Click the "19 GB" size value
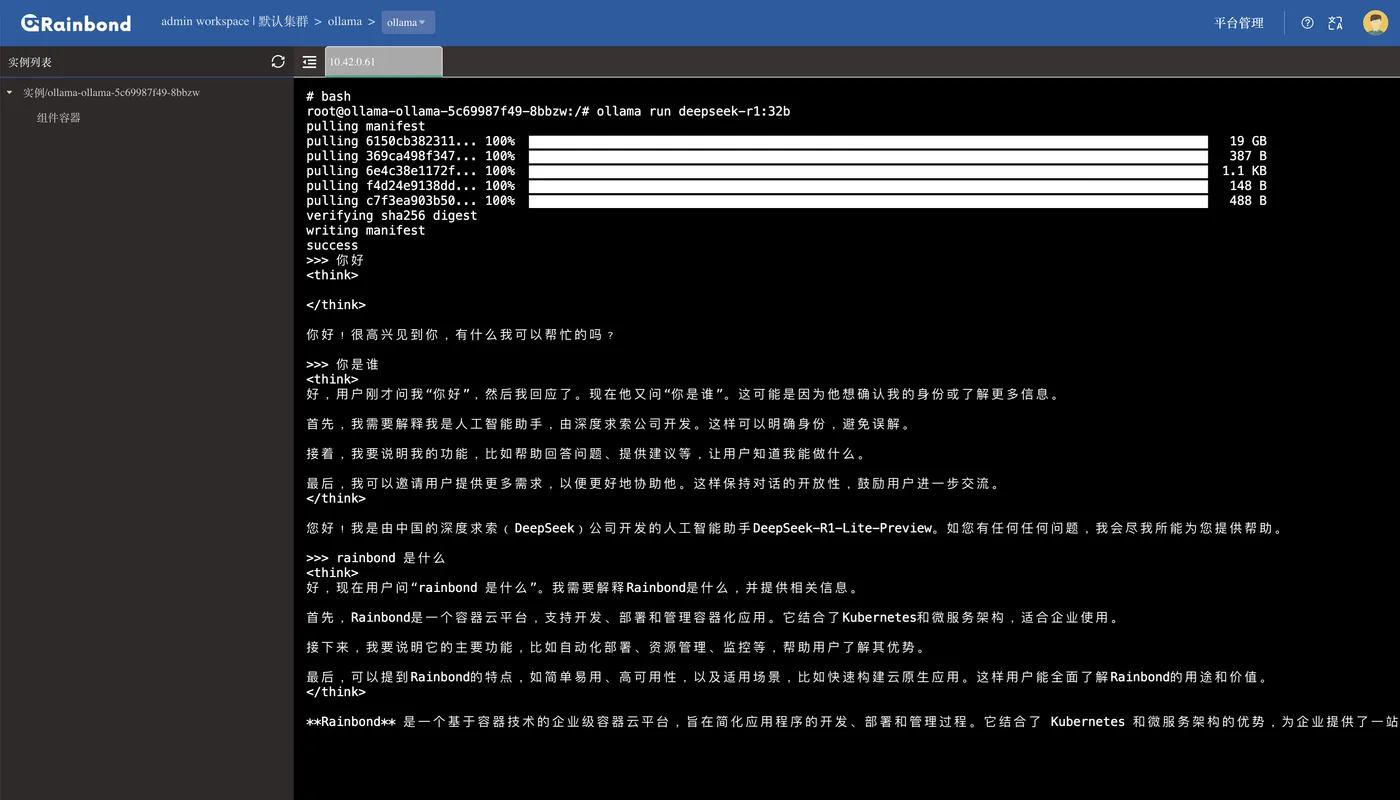This screenshot has height=800, width=1400. pos(1248,142)
